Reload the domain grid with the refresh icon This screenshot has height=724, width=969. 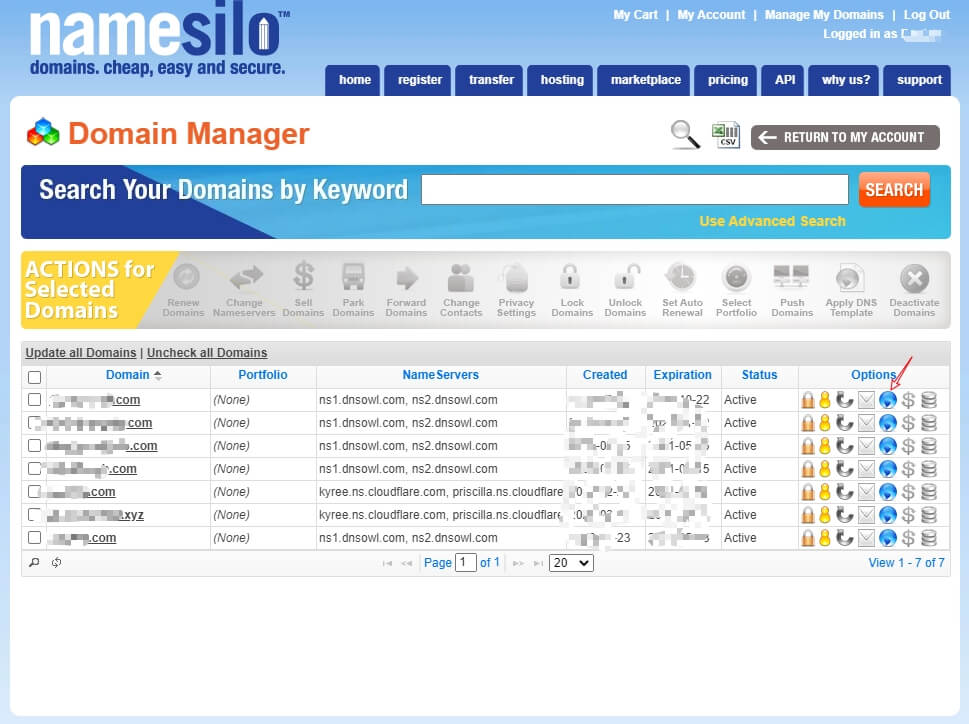pyautogui.click(x=56, y=562)
